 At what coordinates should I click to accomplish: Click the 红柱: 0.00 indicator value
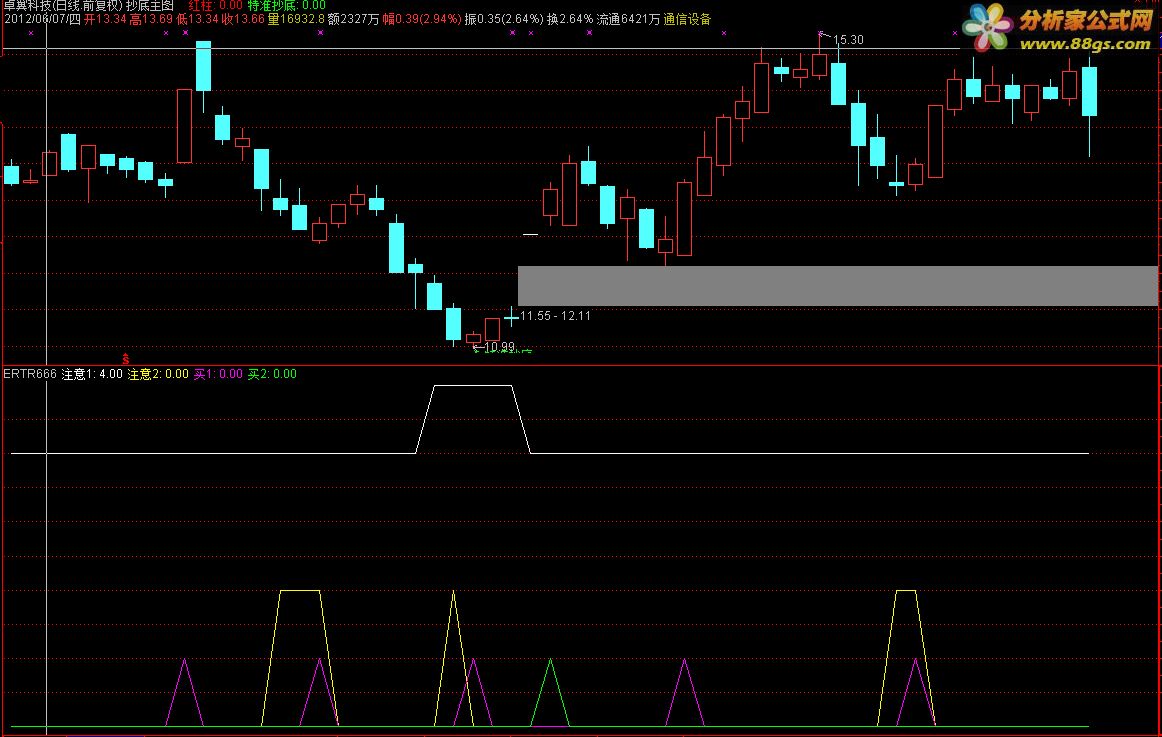pyautogui.click(x=216, y=5)
